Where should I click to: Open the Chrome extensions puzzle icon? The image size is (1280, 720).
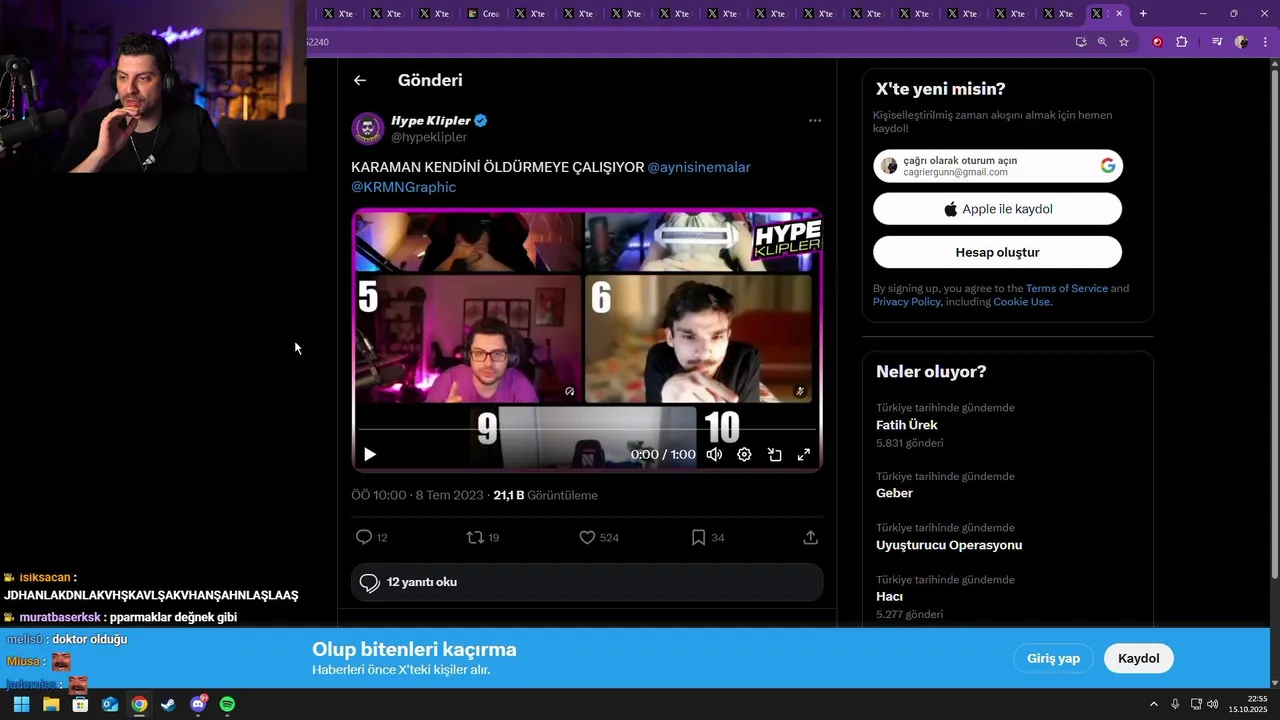tap(1182, 42)
